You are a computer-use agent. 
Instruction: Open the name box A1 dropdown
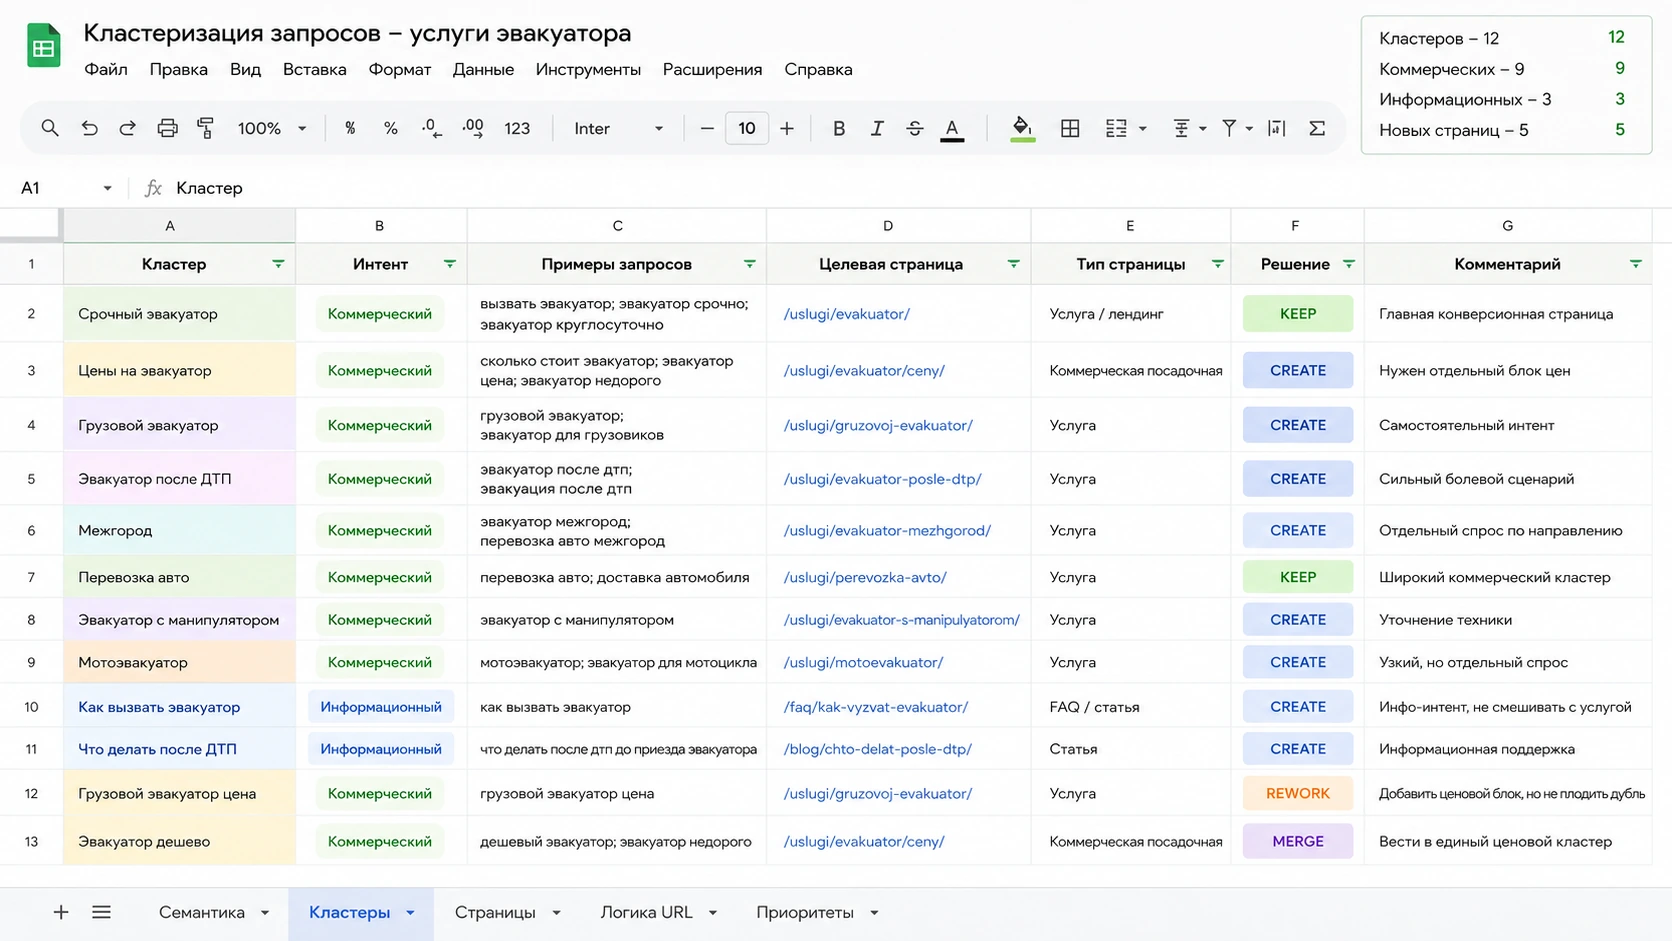[x=107, y=188]
